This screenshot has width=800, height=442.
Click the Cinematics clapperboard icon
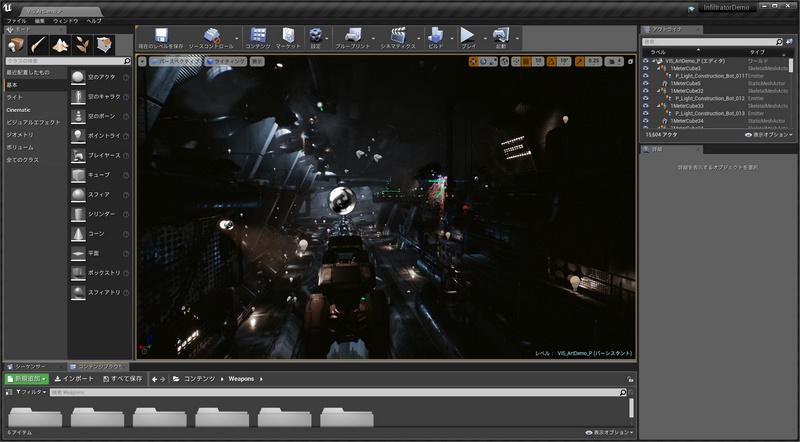(x=398, y=35)
